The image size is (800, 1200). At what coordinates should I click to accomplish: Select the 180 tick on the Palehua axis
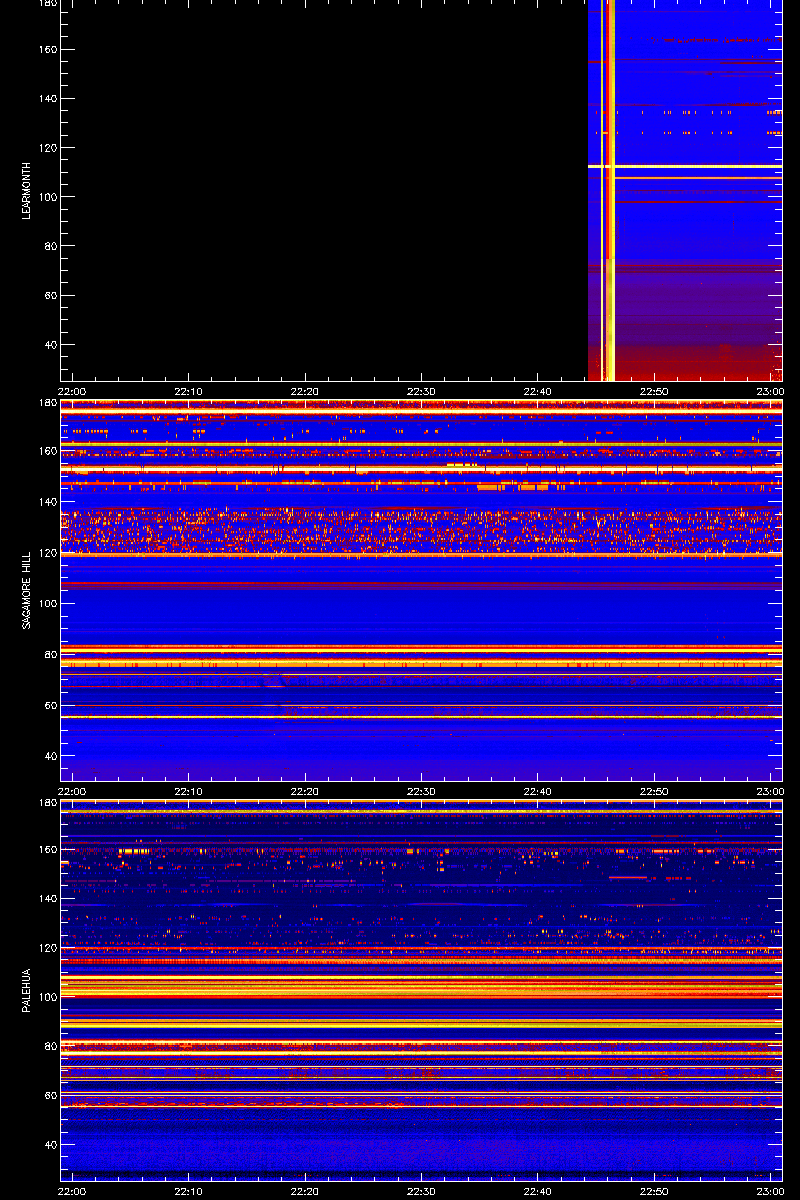(46, 804)
